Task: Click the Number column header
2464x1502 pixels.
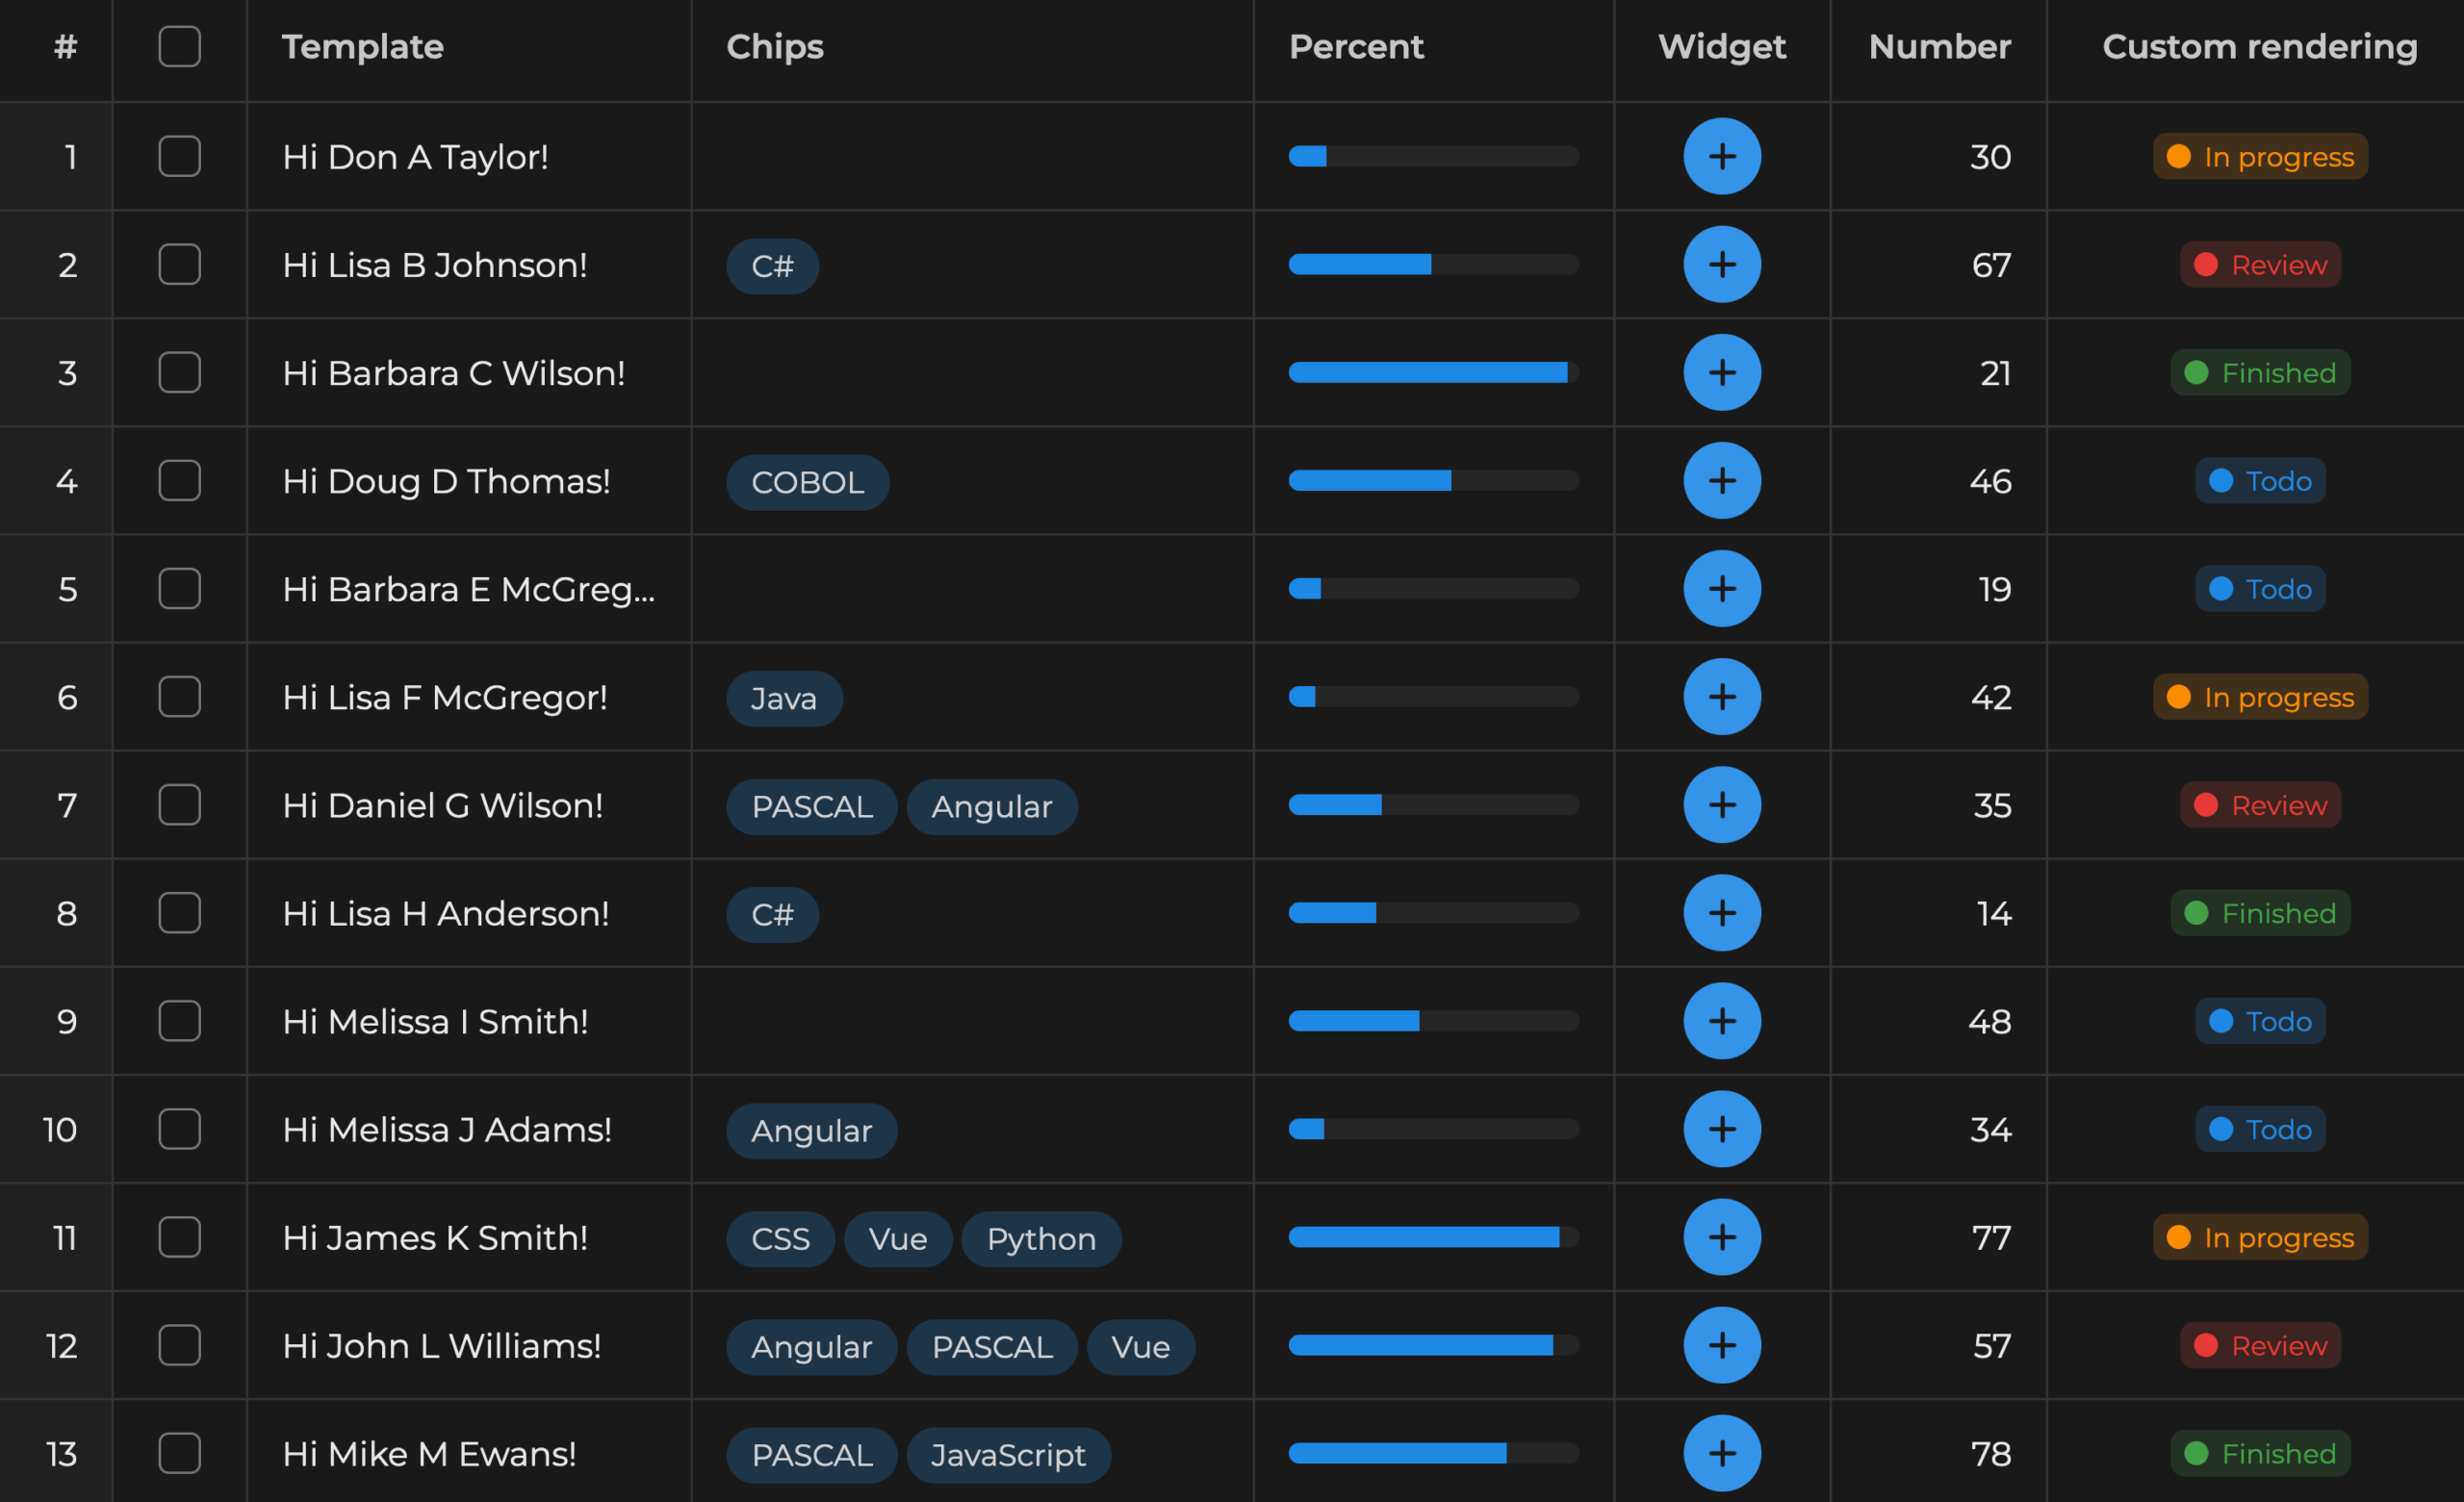Action: 1939,47
